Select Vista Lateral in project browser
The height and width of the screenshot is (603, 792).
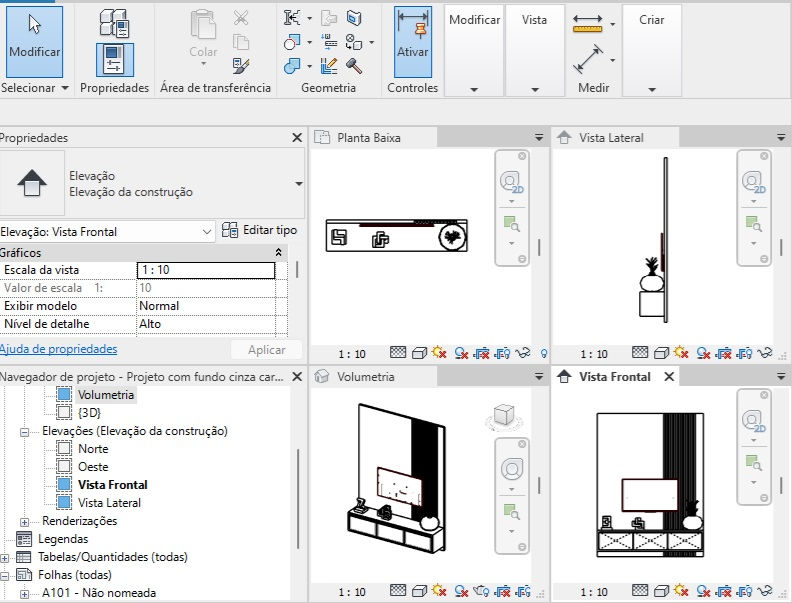(109, 502)
